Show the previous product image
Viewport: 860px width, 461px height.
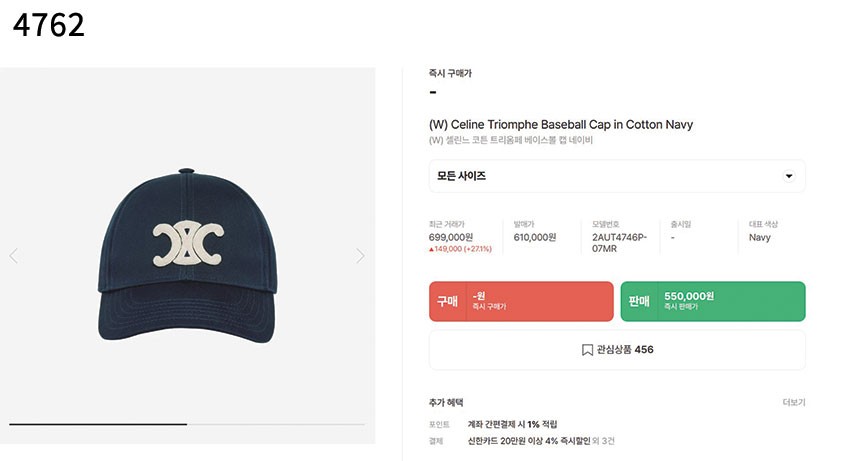14,256
